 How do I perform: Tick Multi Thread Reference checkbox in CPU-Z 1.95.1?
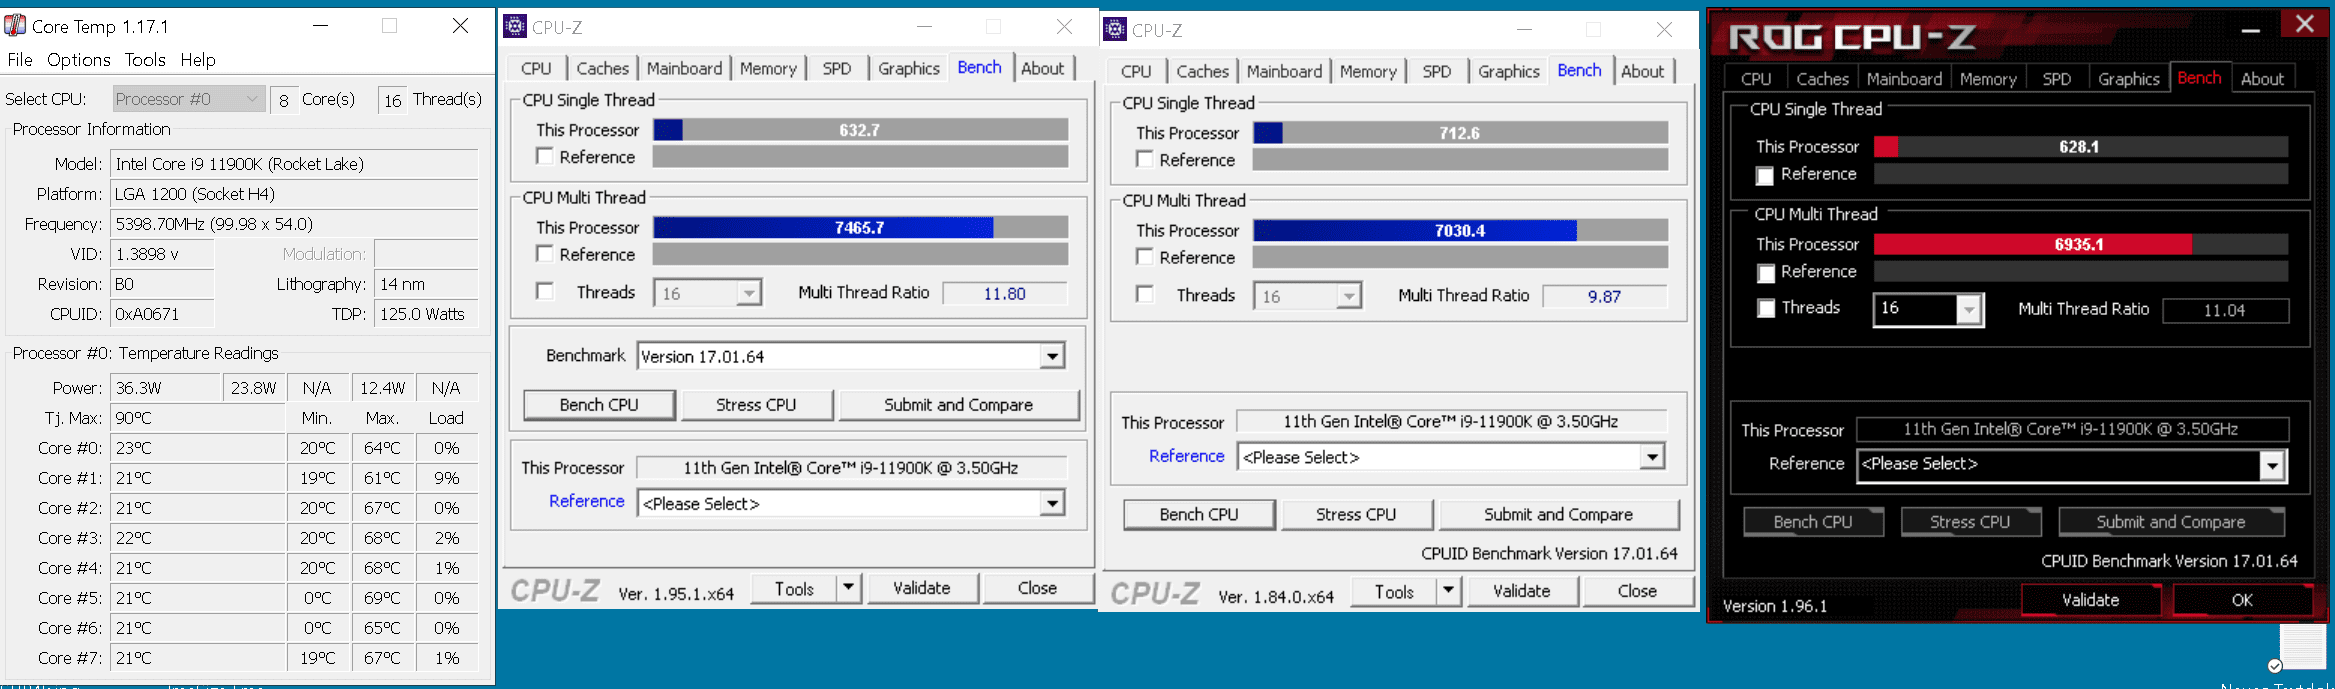pos(545,254)
